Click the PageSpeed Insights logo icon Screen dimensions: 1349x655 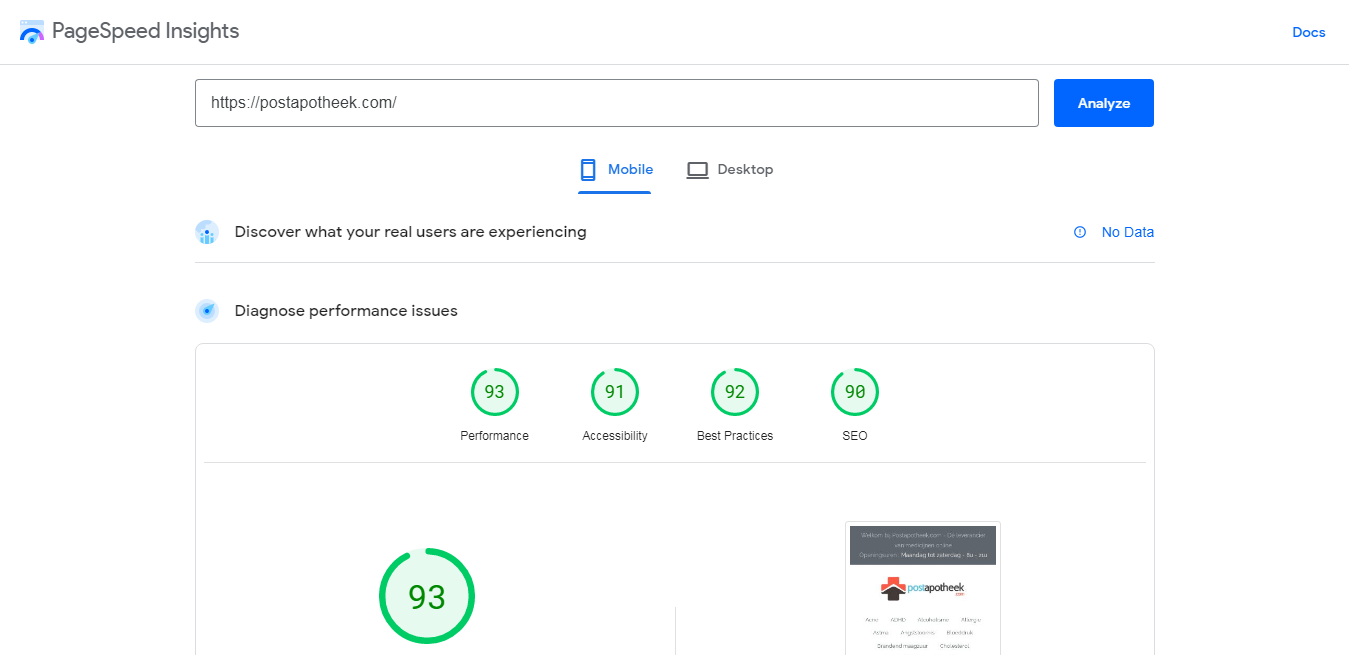[32, 32]
